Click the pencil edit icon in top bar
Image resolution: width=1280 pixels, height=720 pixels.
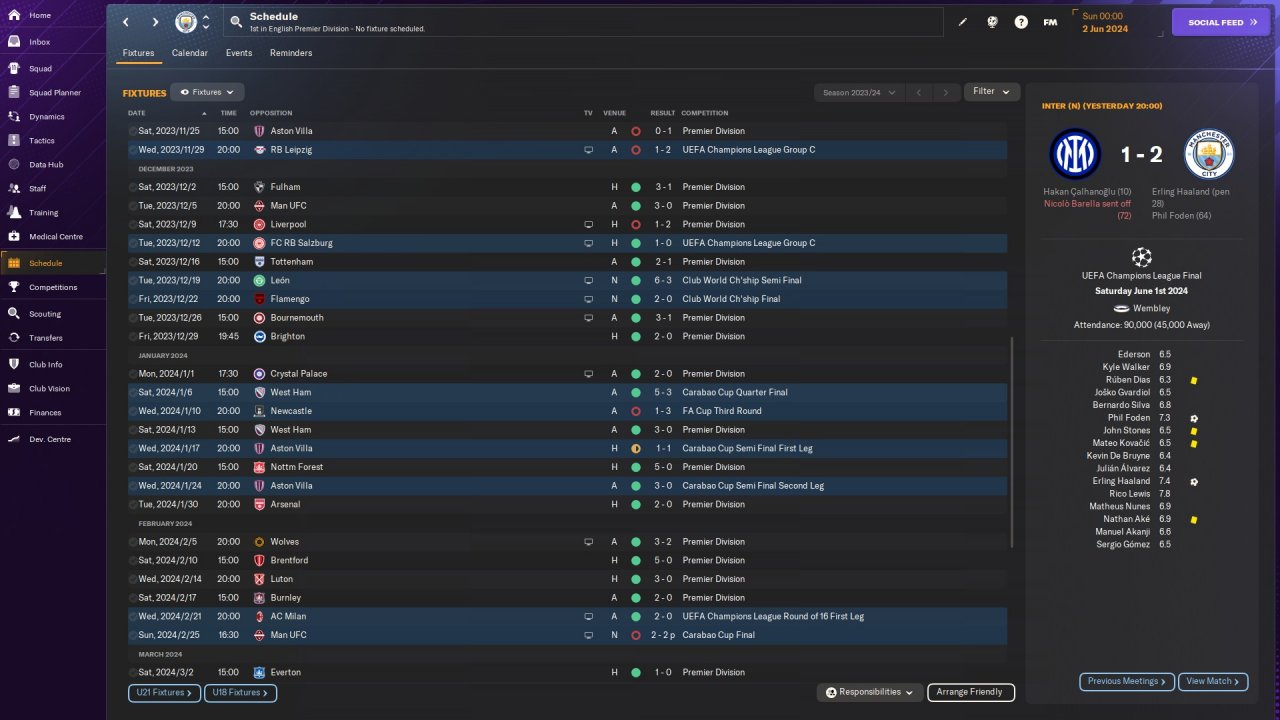point(963,22)
